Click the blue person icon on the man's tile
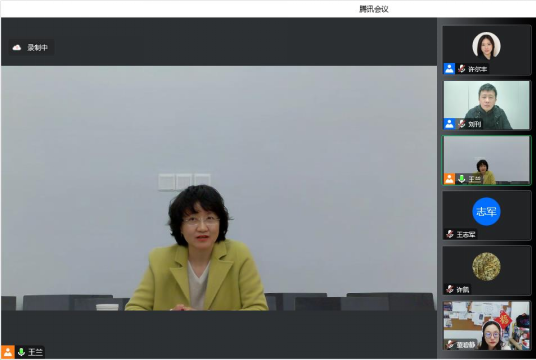The image size is (536, 360). click(449, 123)
